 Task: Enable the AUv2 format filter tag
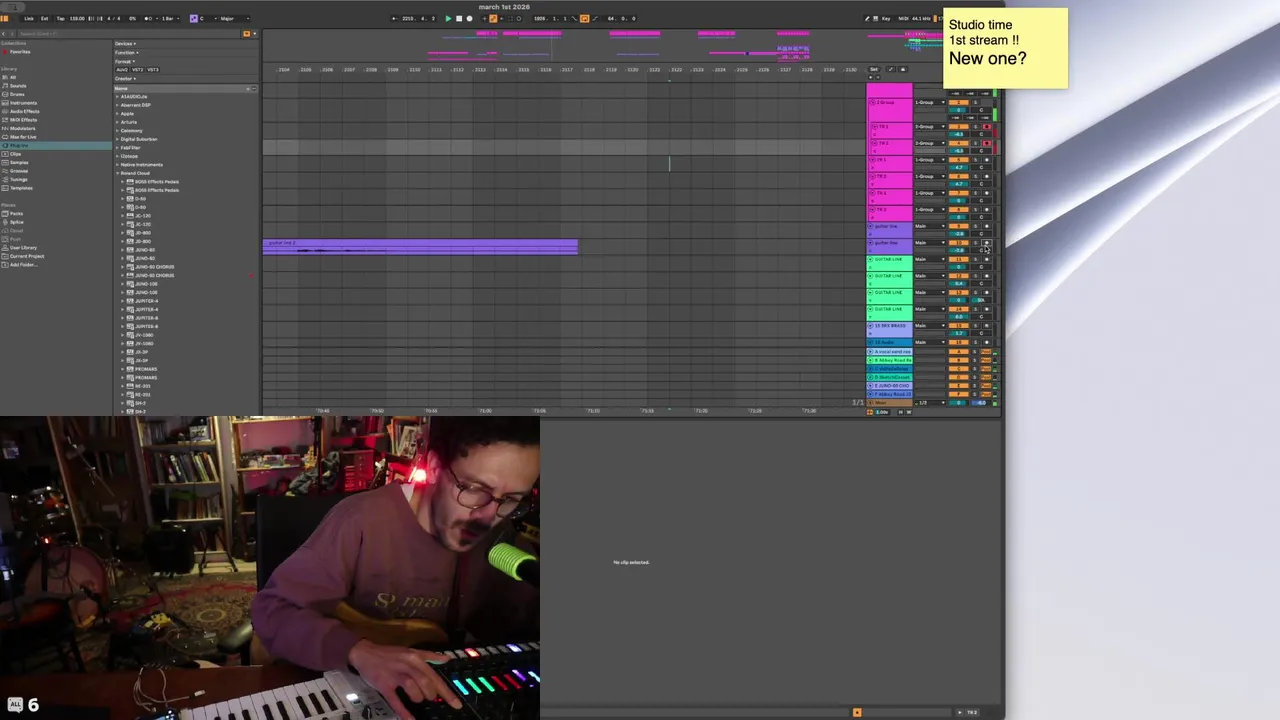(122, 69)
